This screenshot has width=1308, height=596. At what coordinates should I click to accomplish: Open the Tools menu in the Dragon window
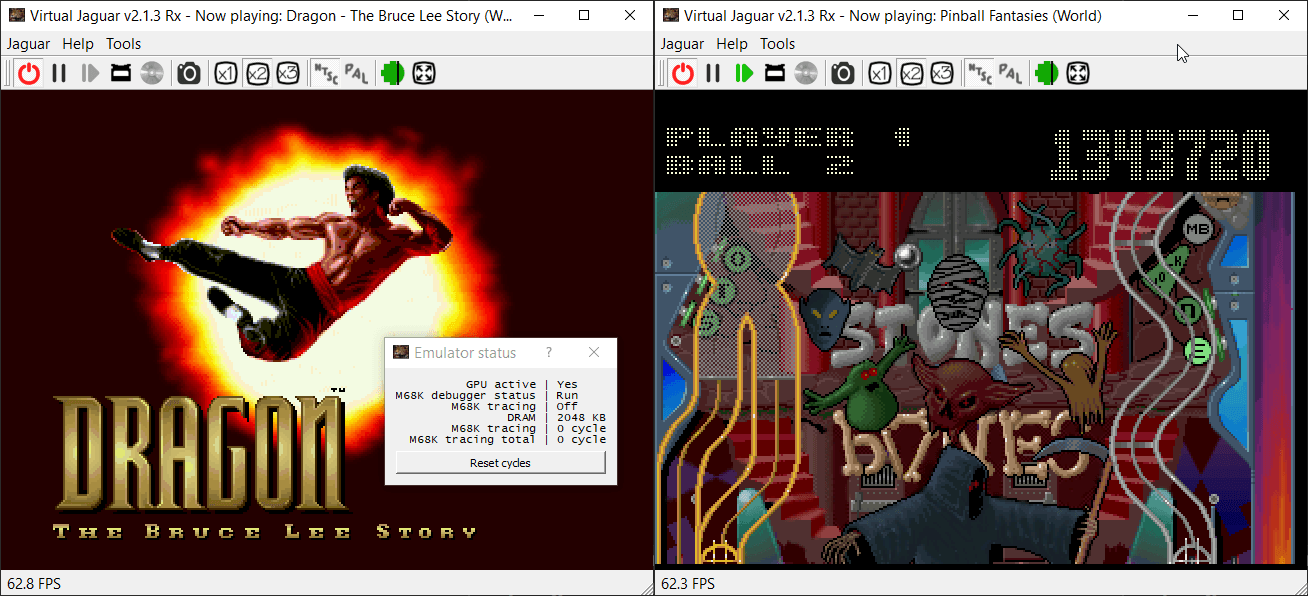[x=124, y=44]
